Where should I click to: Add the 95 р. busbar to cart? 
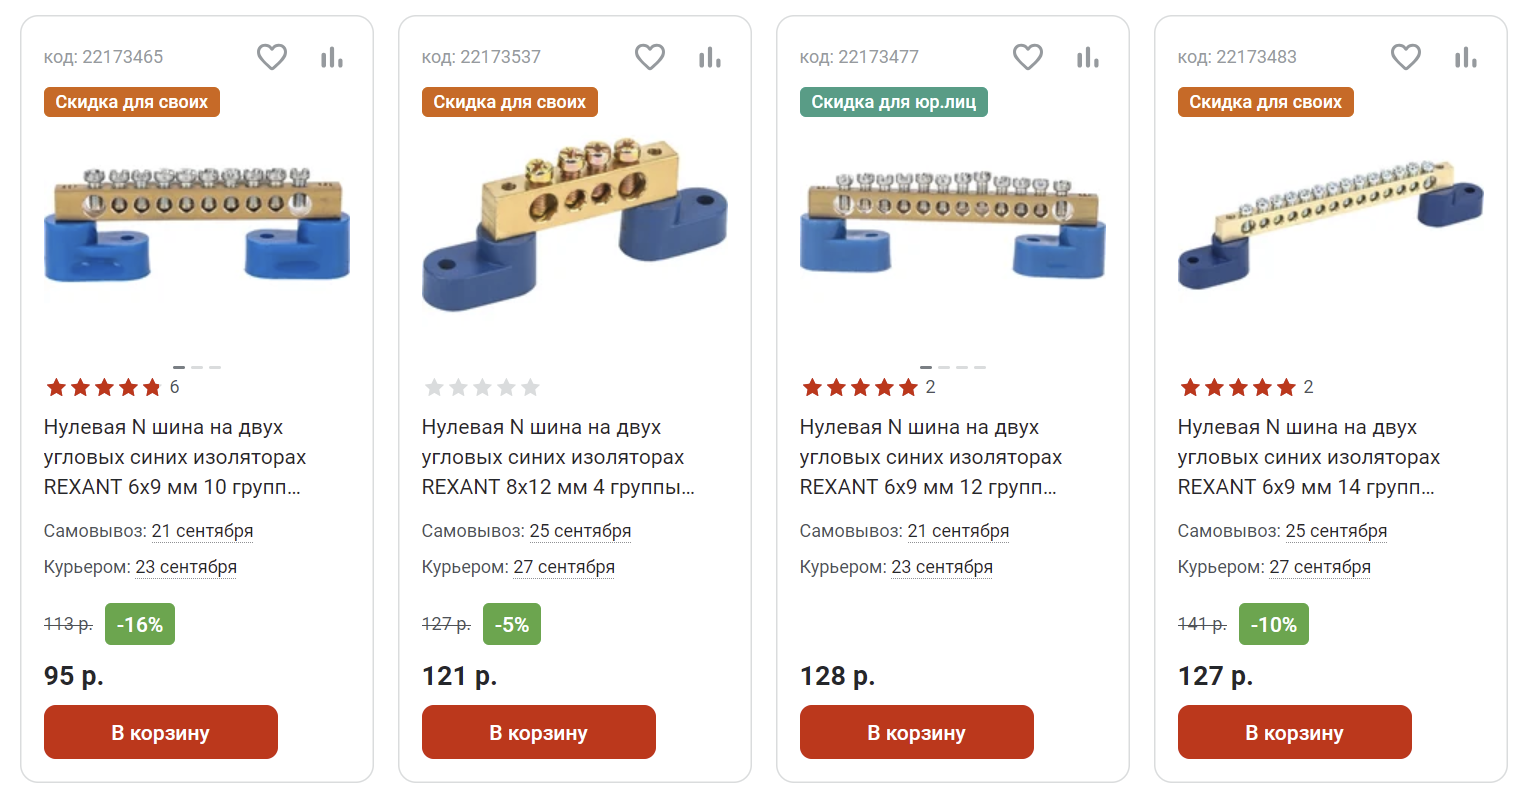160,732
